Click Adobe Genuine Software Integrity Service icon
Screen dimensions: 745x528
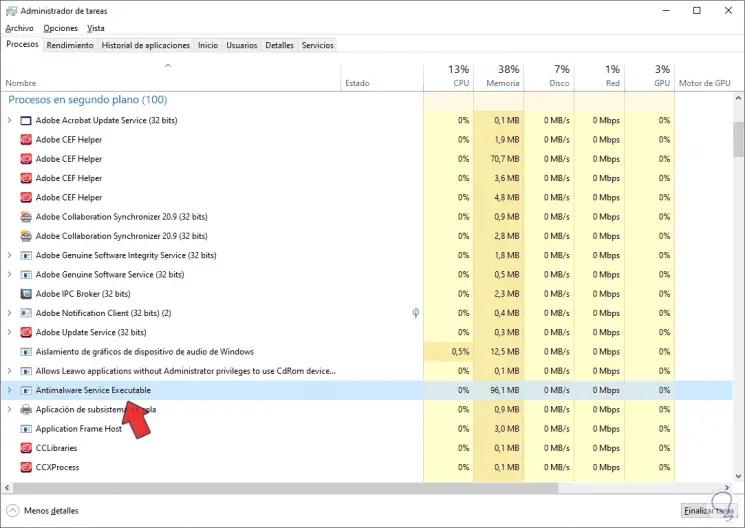26,256
